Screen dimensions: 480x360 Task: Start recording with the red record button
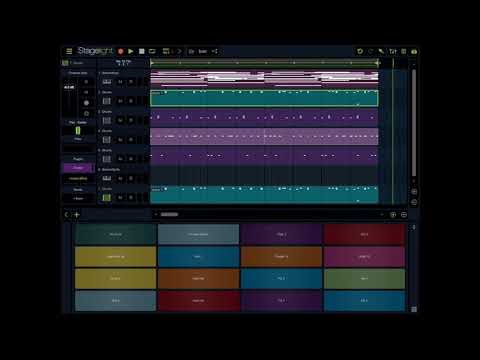point(121,51)
